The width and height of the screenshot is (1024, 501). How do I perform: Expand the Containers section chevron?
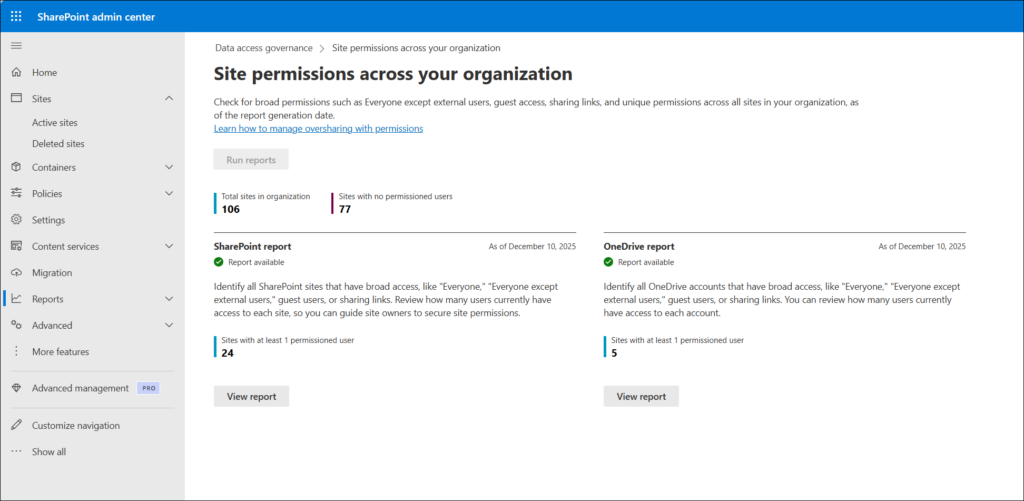(x=168, y=167)
